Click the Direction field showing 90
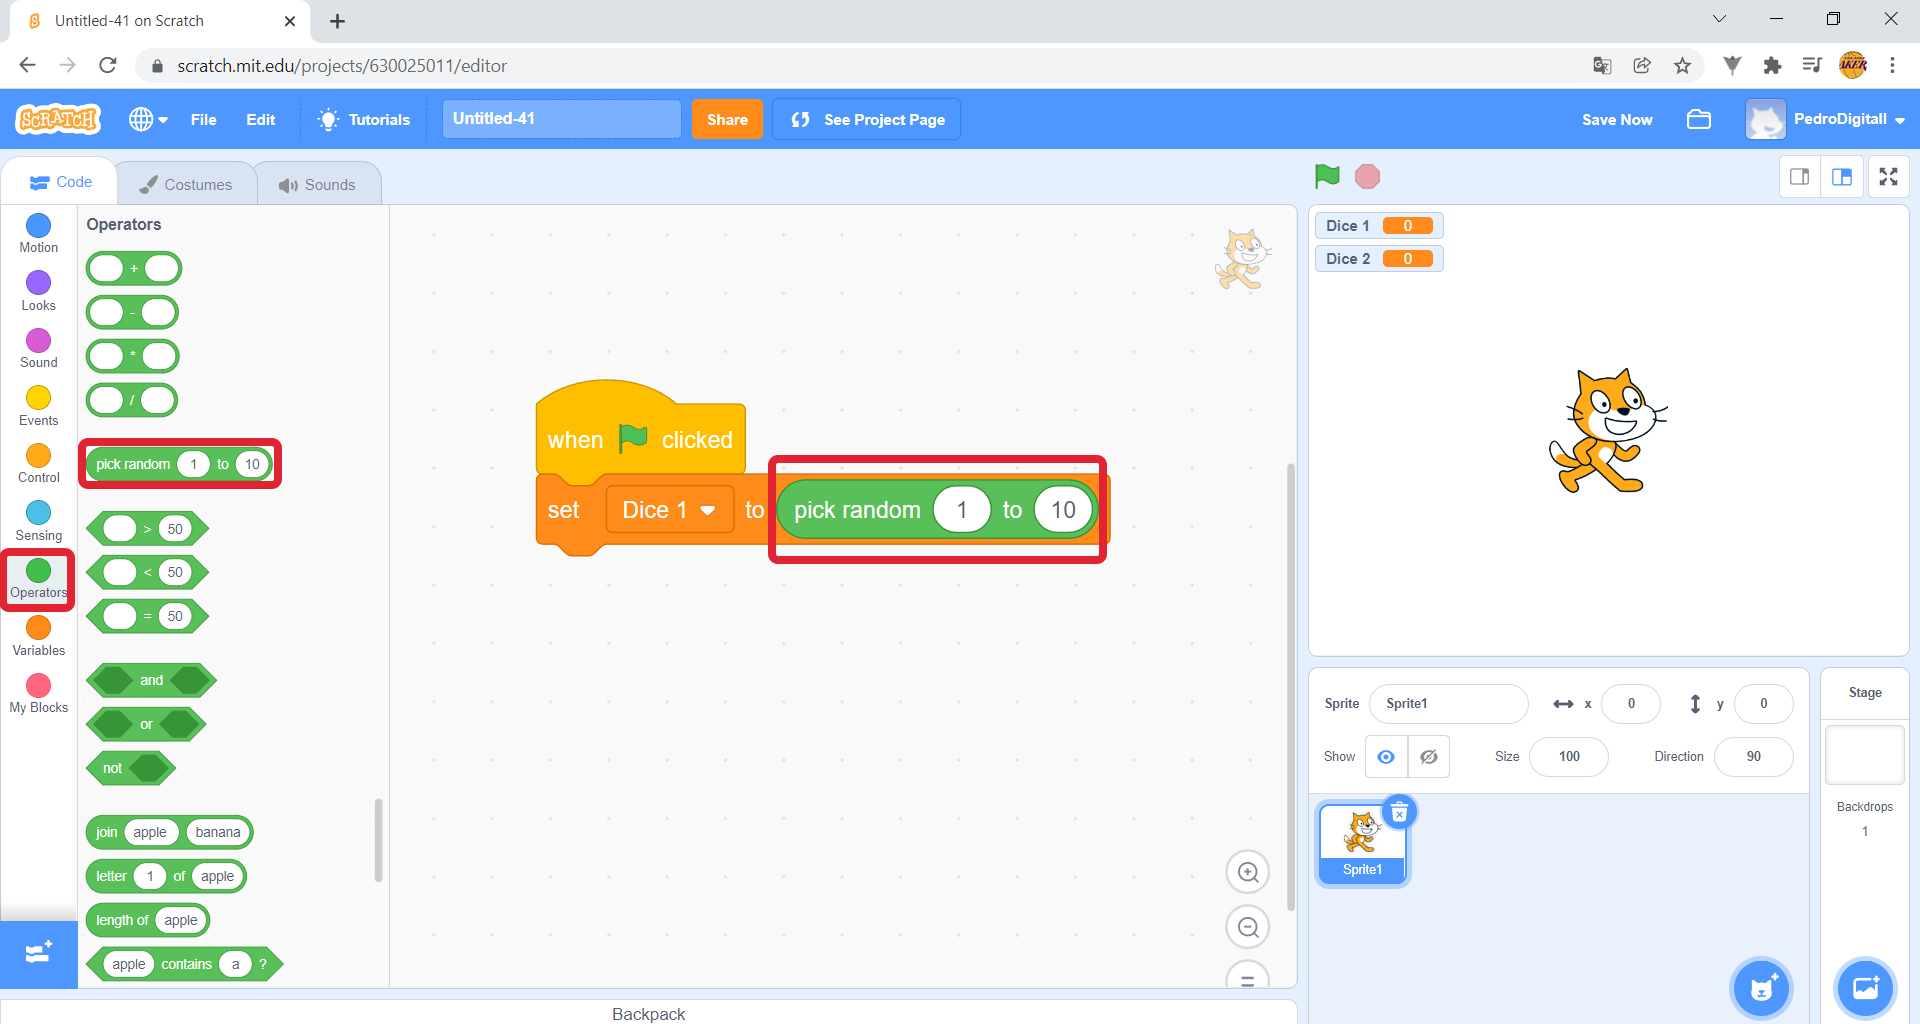The width and height of the screenshot is (1920, 1024). coord(1753,757)
